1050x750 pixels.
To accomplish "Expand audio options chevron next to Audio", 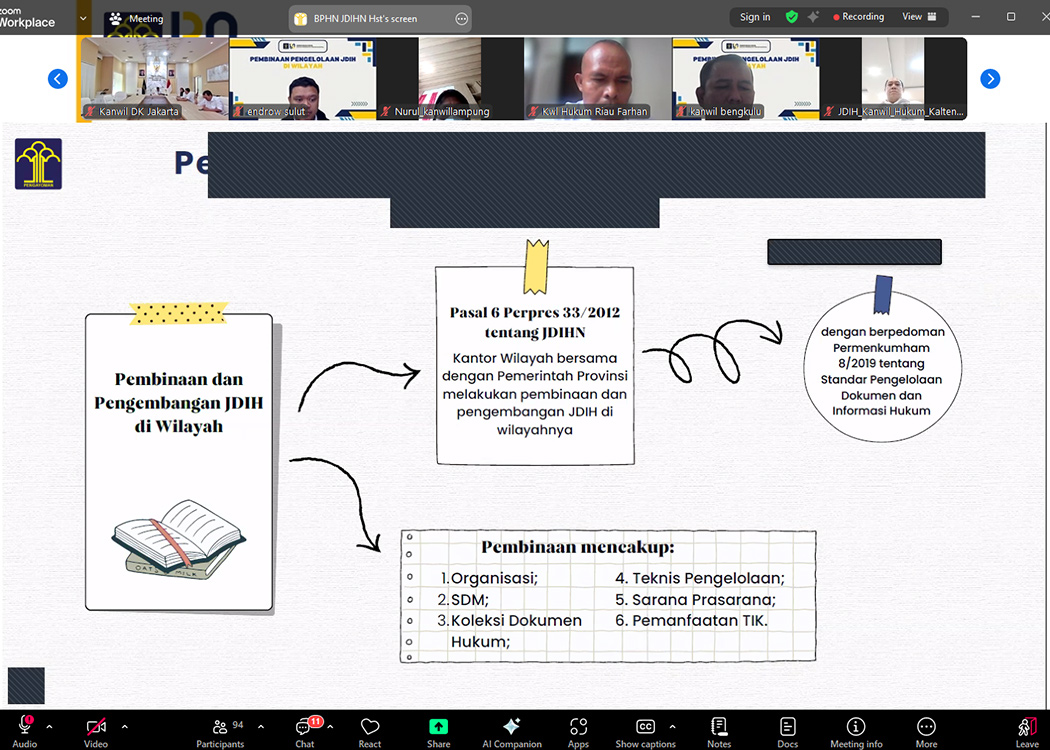I will (x=49, y=726).
